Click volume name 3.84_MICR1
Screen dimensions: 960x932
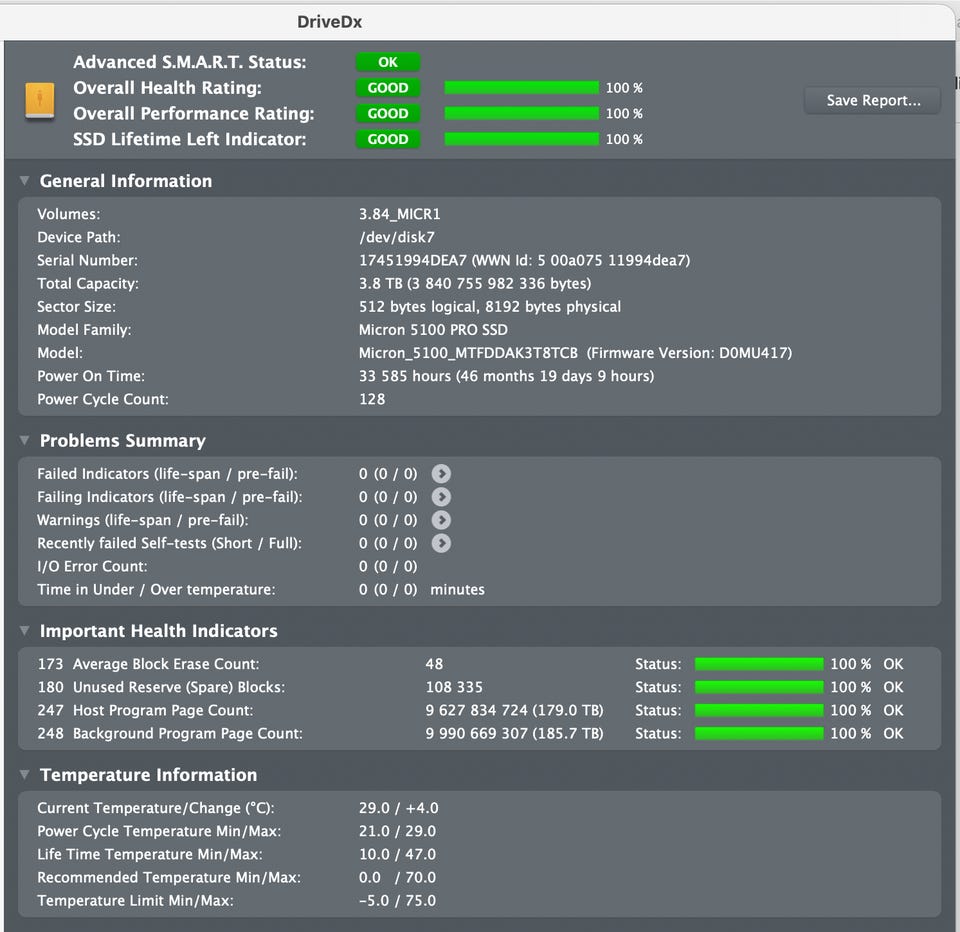click(399, 214)
